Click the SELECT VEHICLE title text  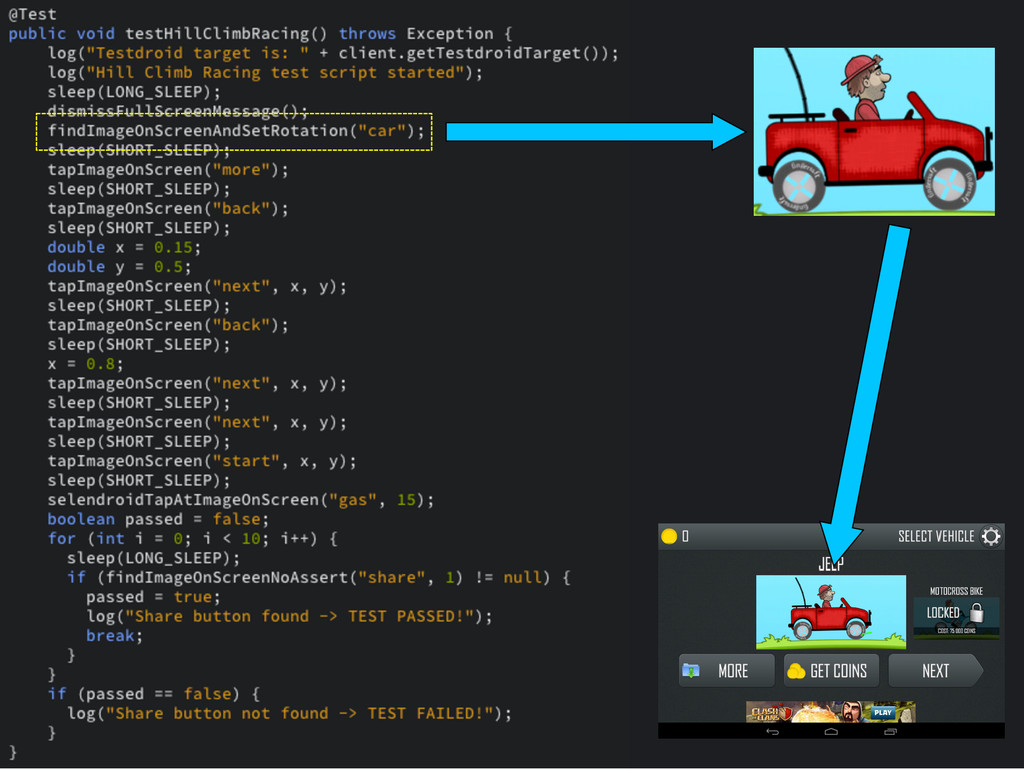coord(936,537)
